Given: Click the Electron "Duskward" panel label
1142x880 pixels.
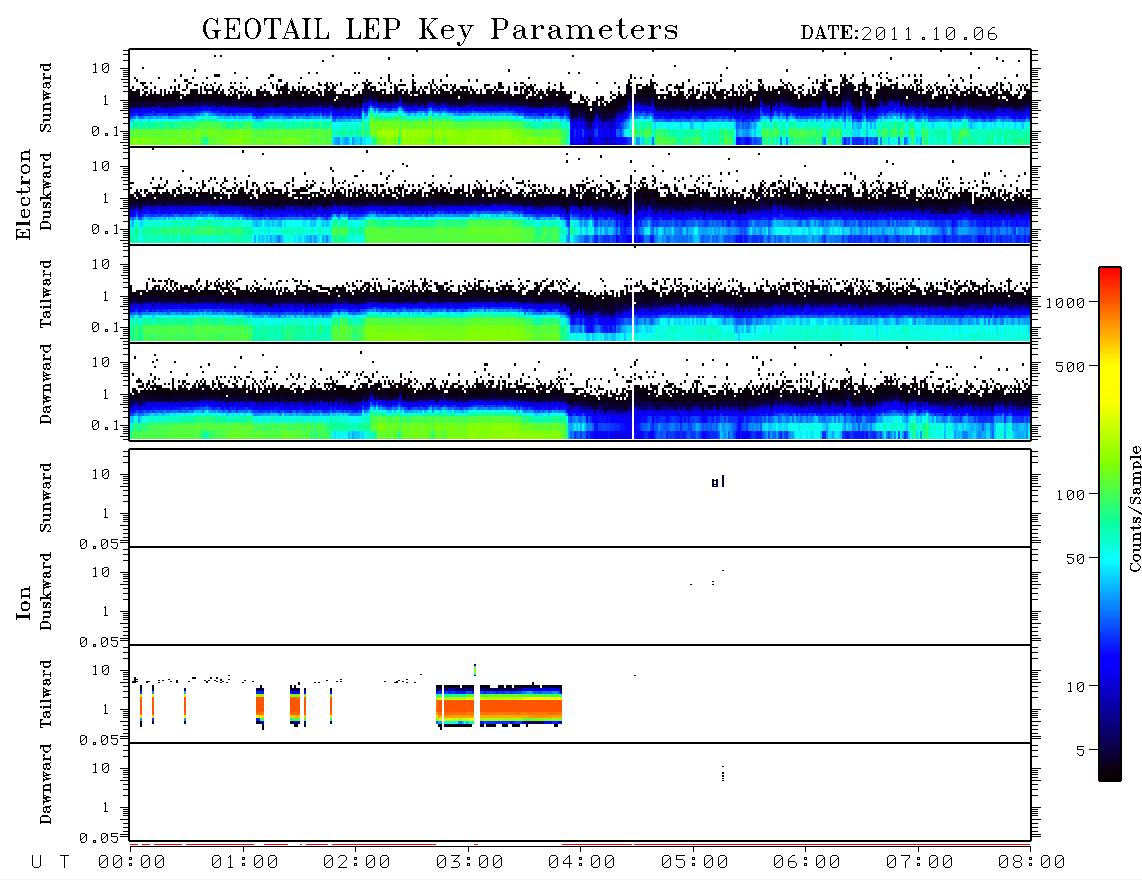Looking at the screenshot, I should pyautogui.click(x=46, y=191).
